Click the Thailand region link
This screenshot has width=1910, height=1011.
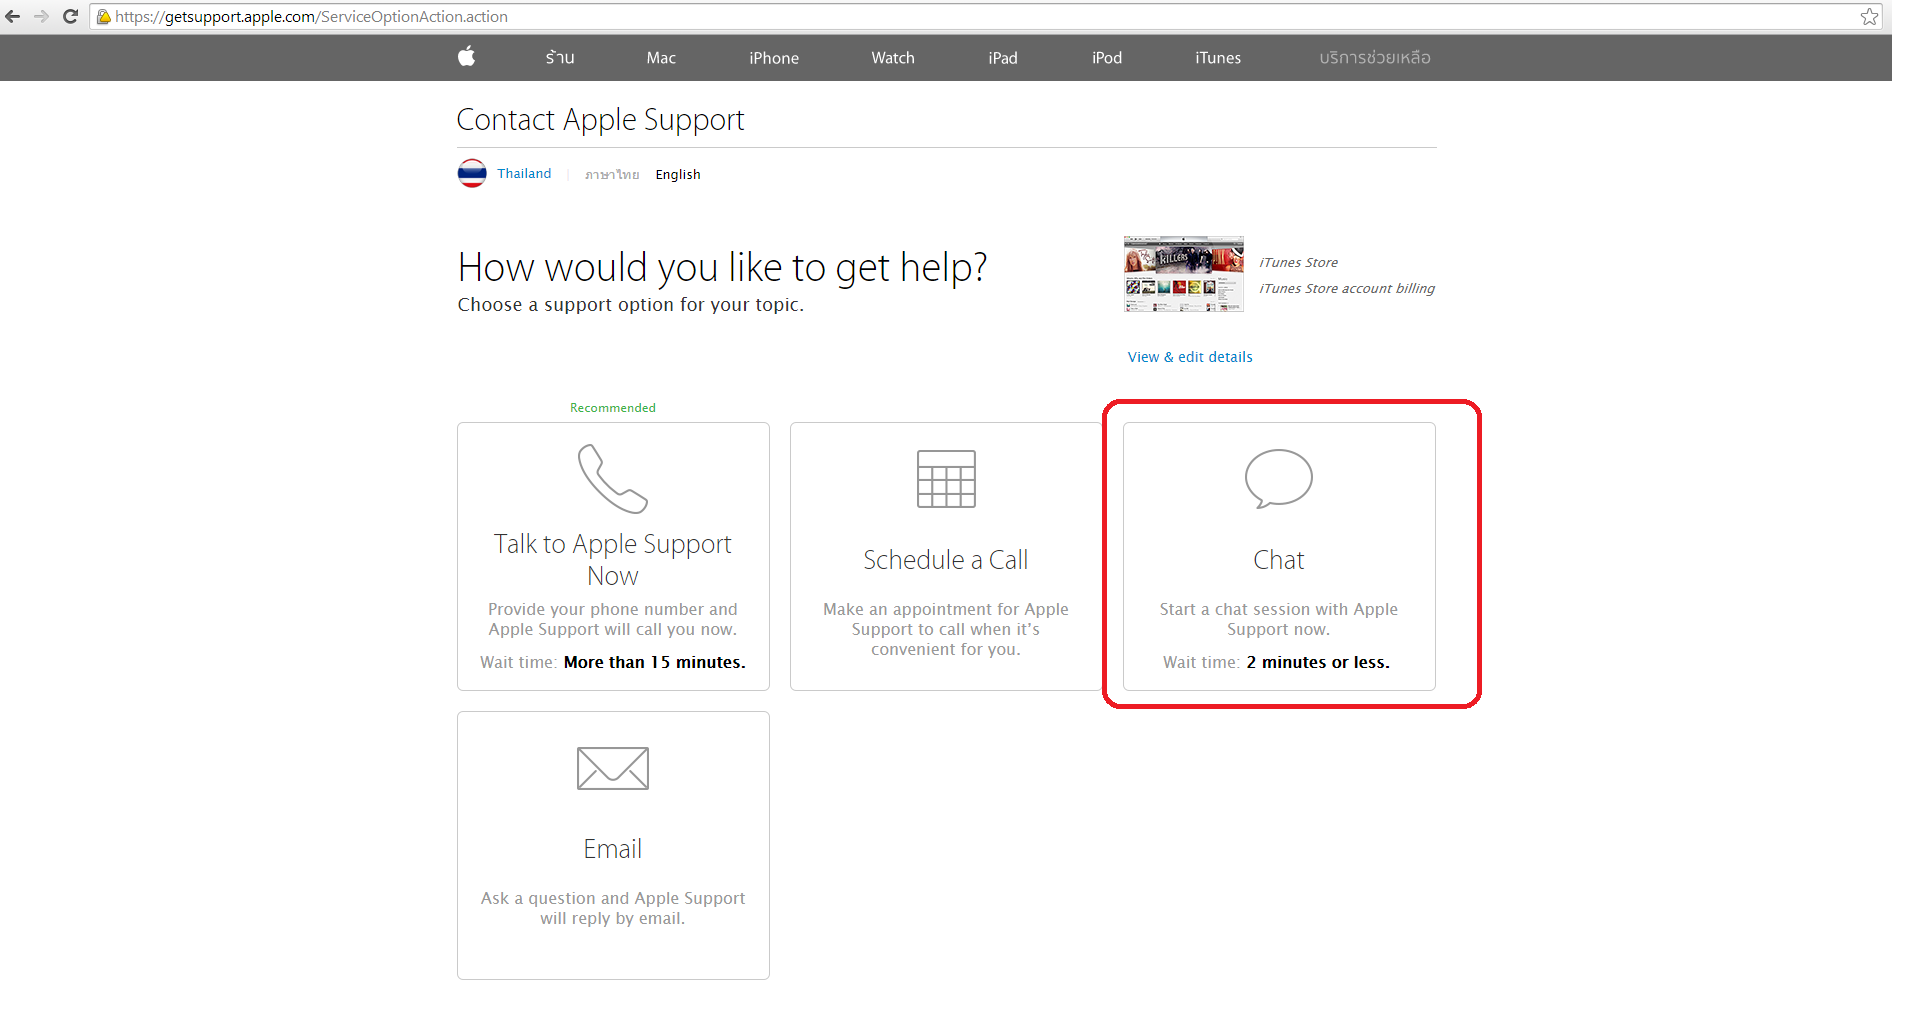click(524, 174)
